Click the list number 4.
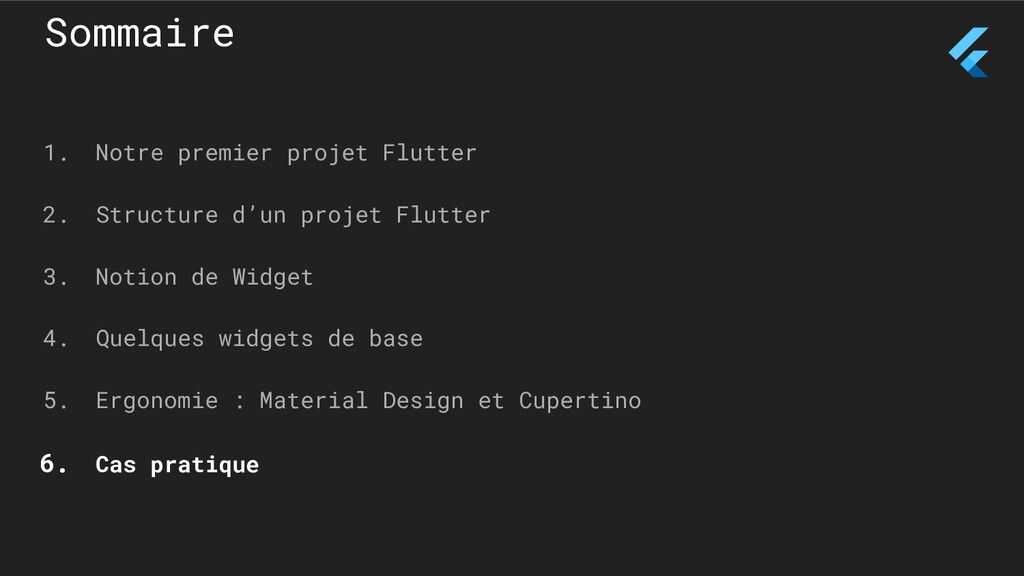The height and width of the screenshot is (576, 1024). (x=55, y=338)
